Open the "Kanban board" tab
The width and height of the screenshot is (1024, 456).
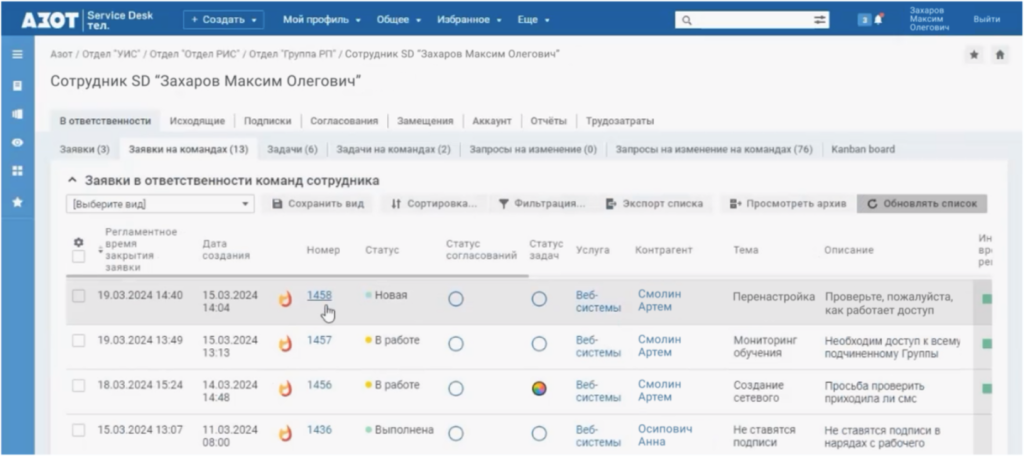(x=862, y=149)
